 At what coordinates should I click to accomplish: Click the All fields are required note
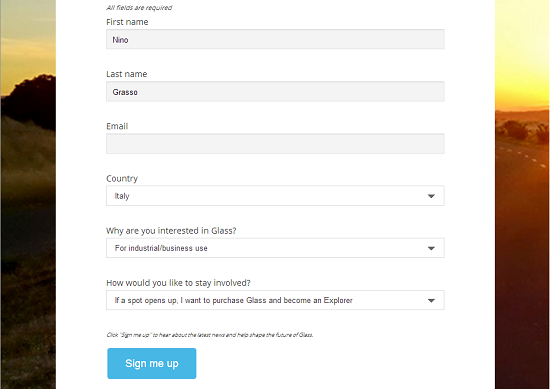click(139, 8)
